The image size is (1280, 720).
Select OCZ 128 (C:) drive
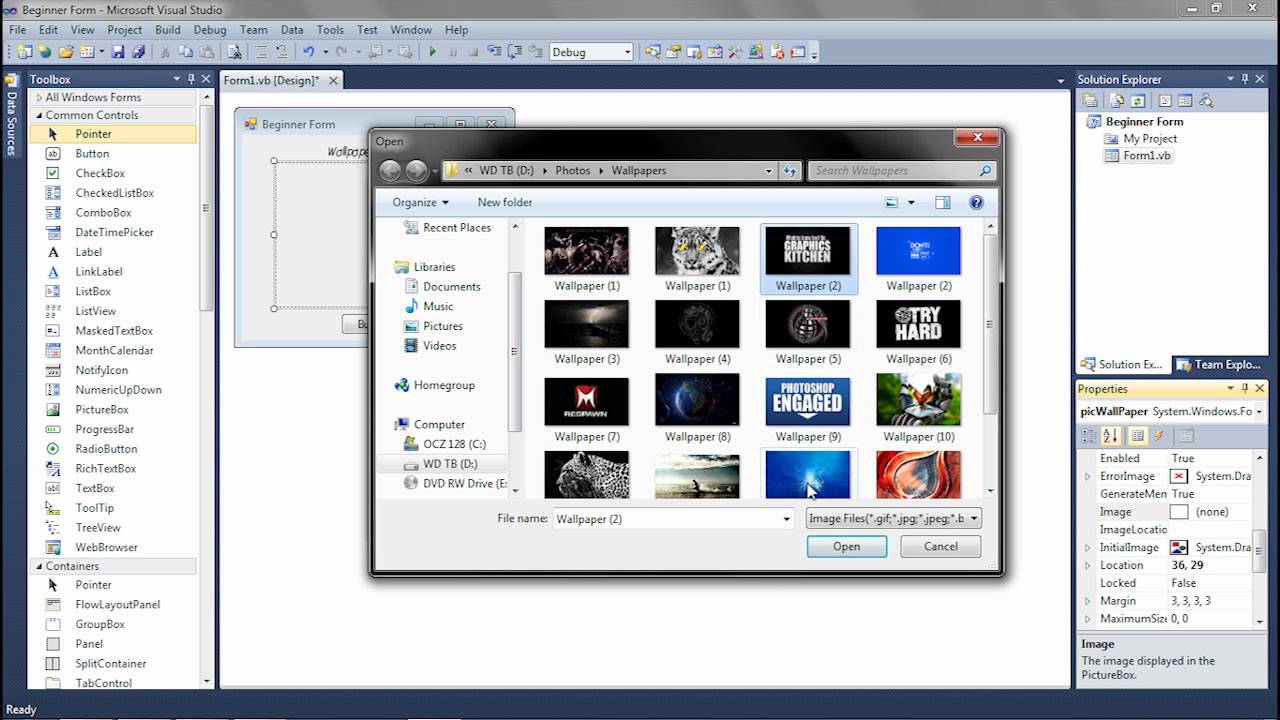(x=454, y=444)
